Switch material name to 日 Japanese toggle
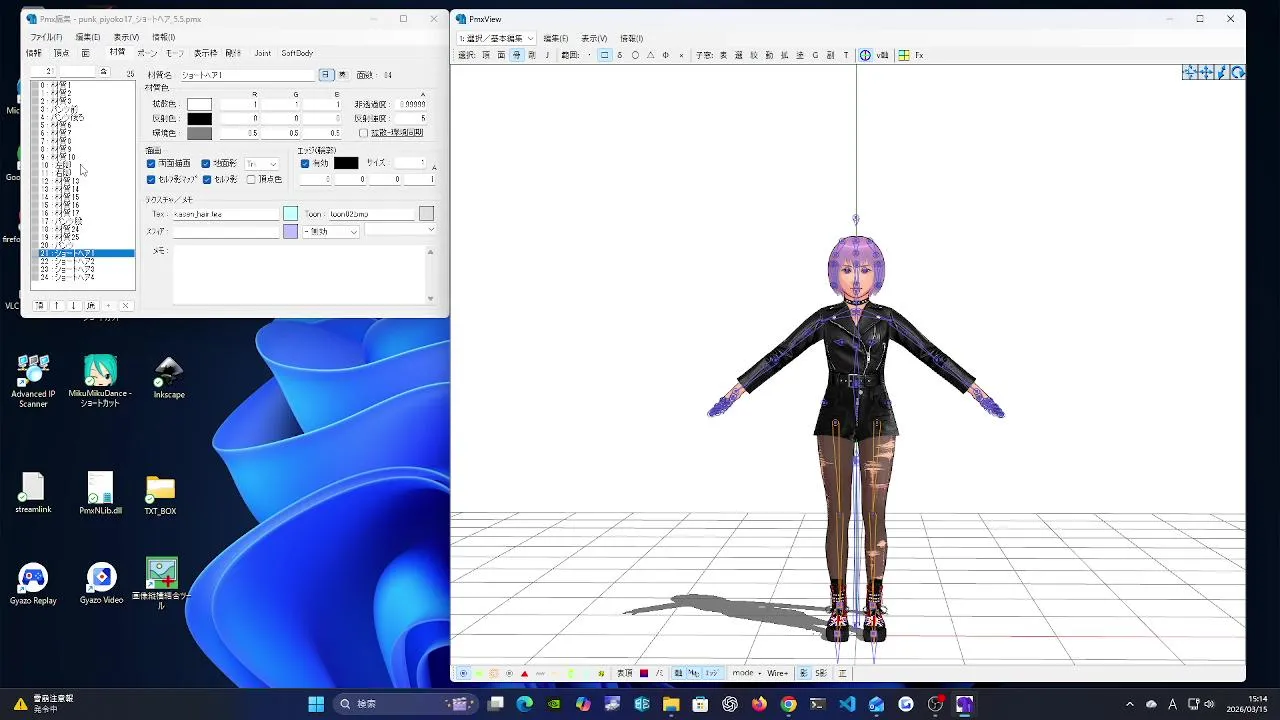 click(x=326, y=75)
